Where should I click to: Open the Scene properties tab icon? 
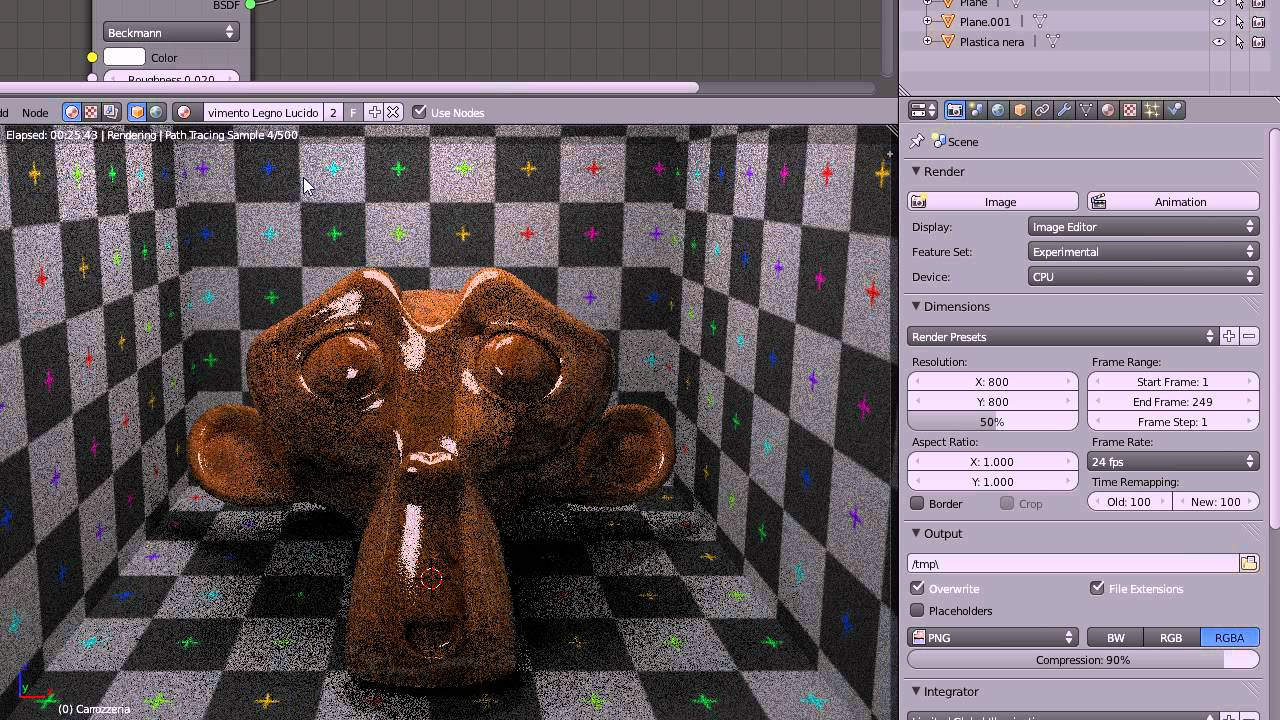pyautogui.click(x=977, y=110)
